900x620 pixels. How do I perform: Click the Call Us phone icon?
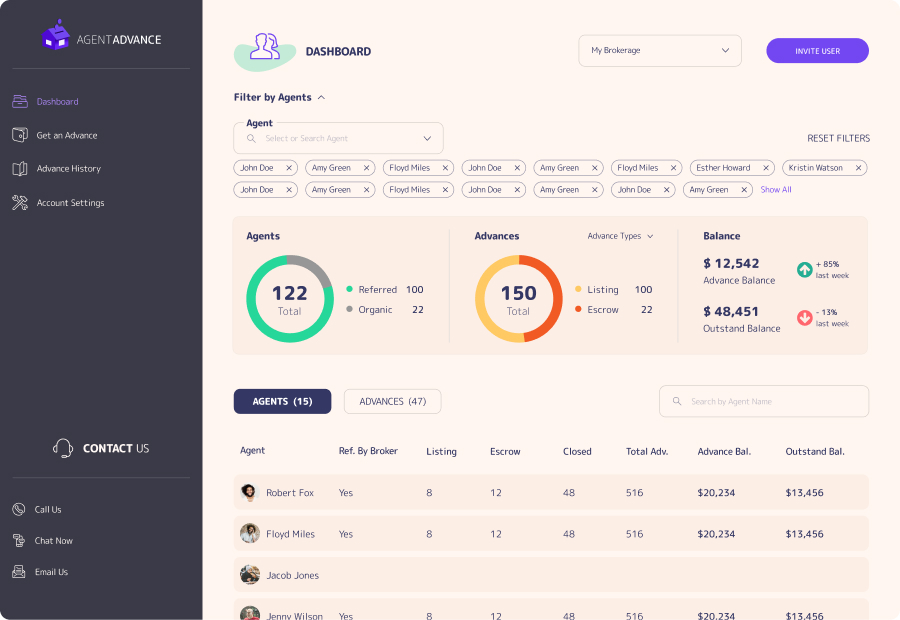click(19, 509)
